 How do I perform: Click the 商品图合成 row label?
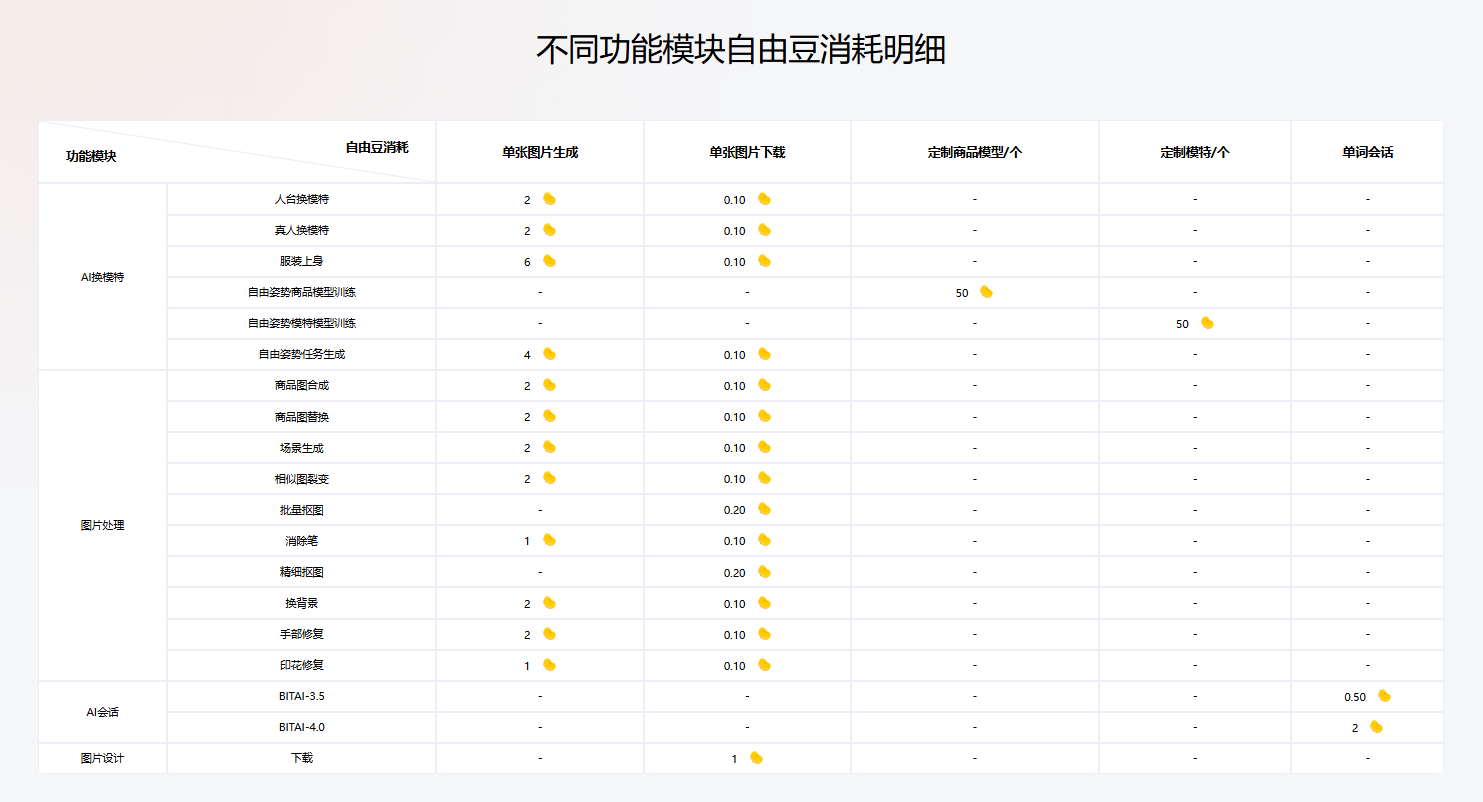pyautogui.click(x=302, y=385)
